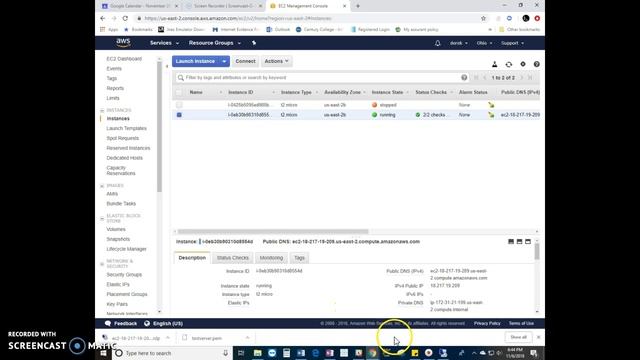Click the horizontal scrollbar of the instances table
This screenshot has height=360, width=640.
273,231
